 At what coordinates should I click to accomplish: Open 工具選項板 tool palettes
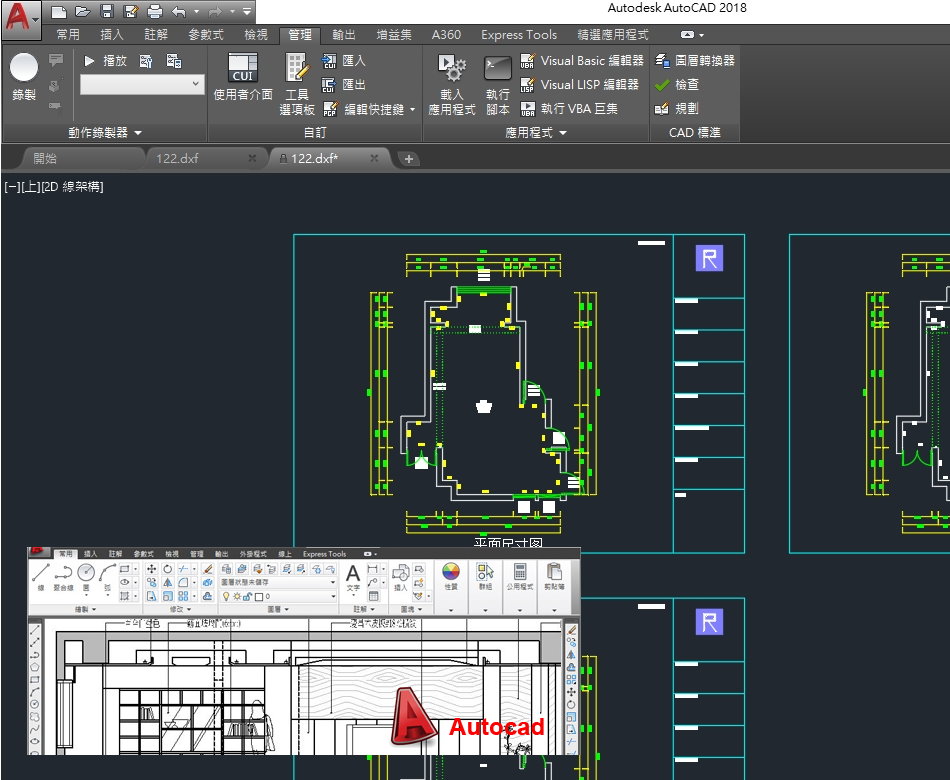(x=297, y=84)
